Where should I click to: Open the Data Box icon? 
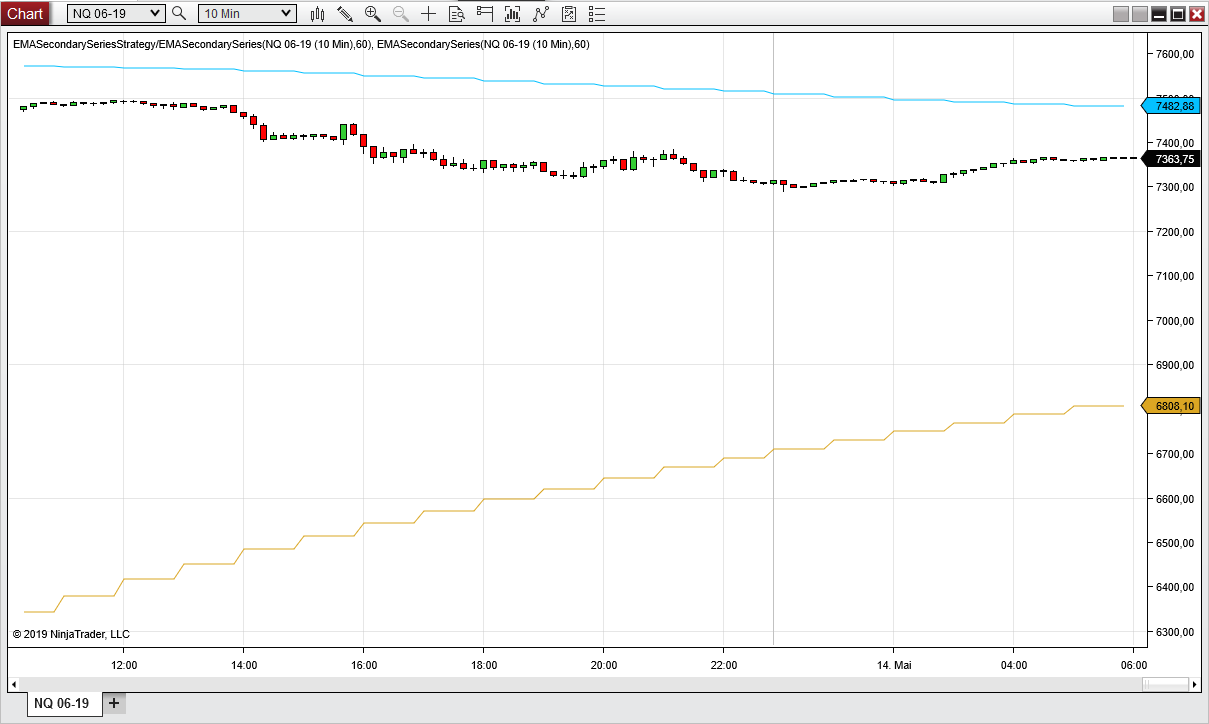click(457, 14)
